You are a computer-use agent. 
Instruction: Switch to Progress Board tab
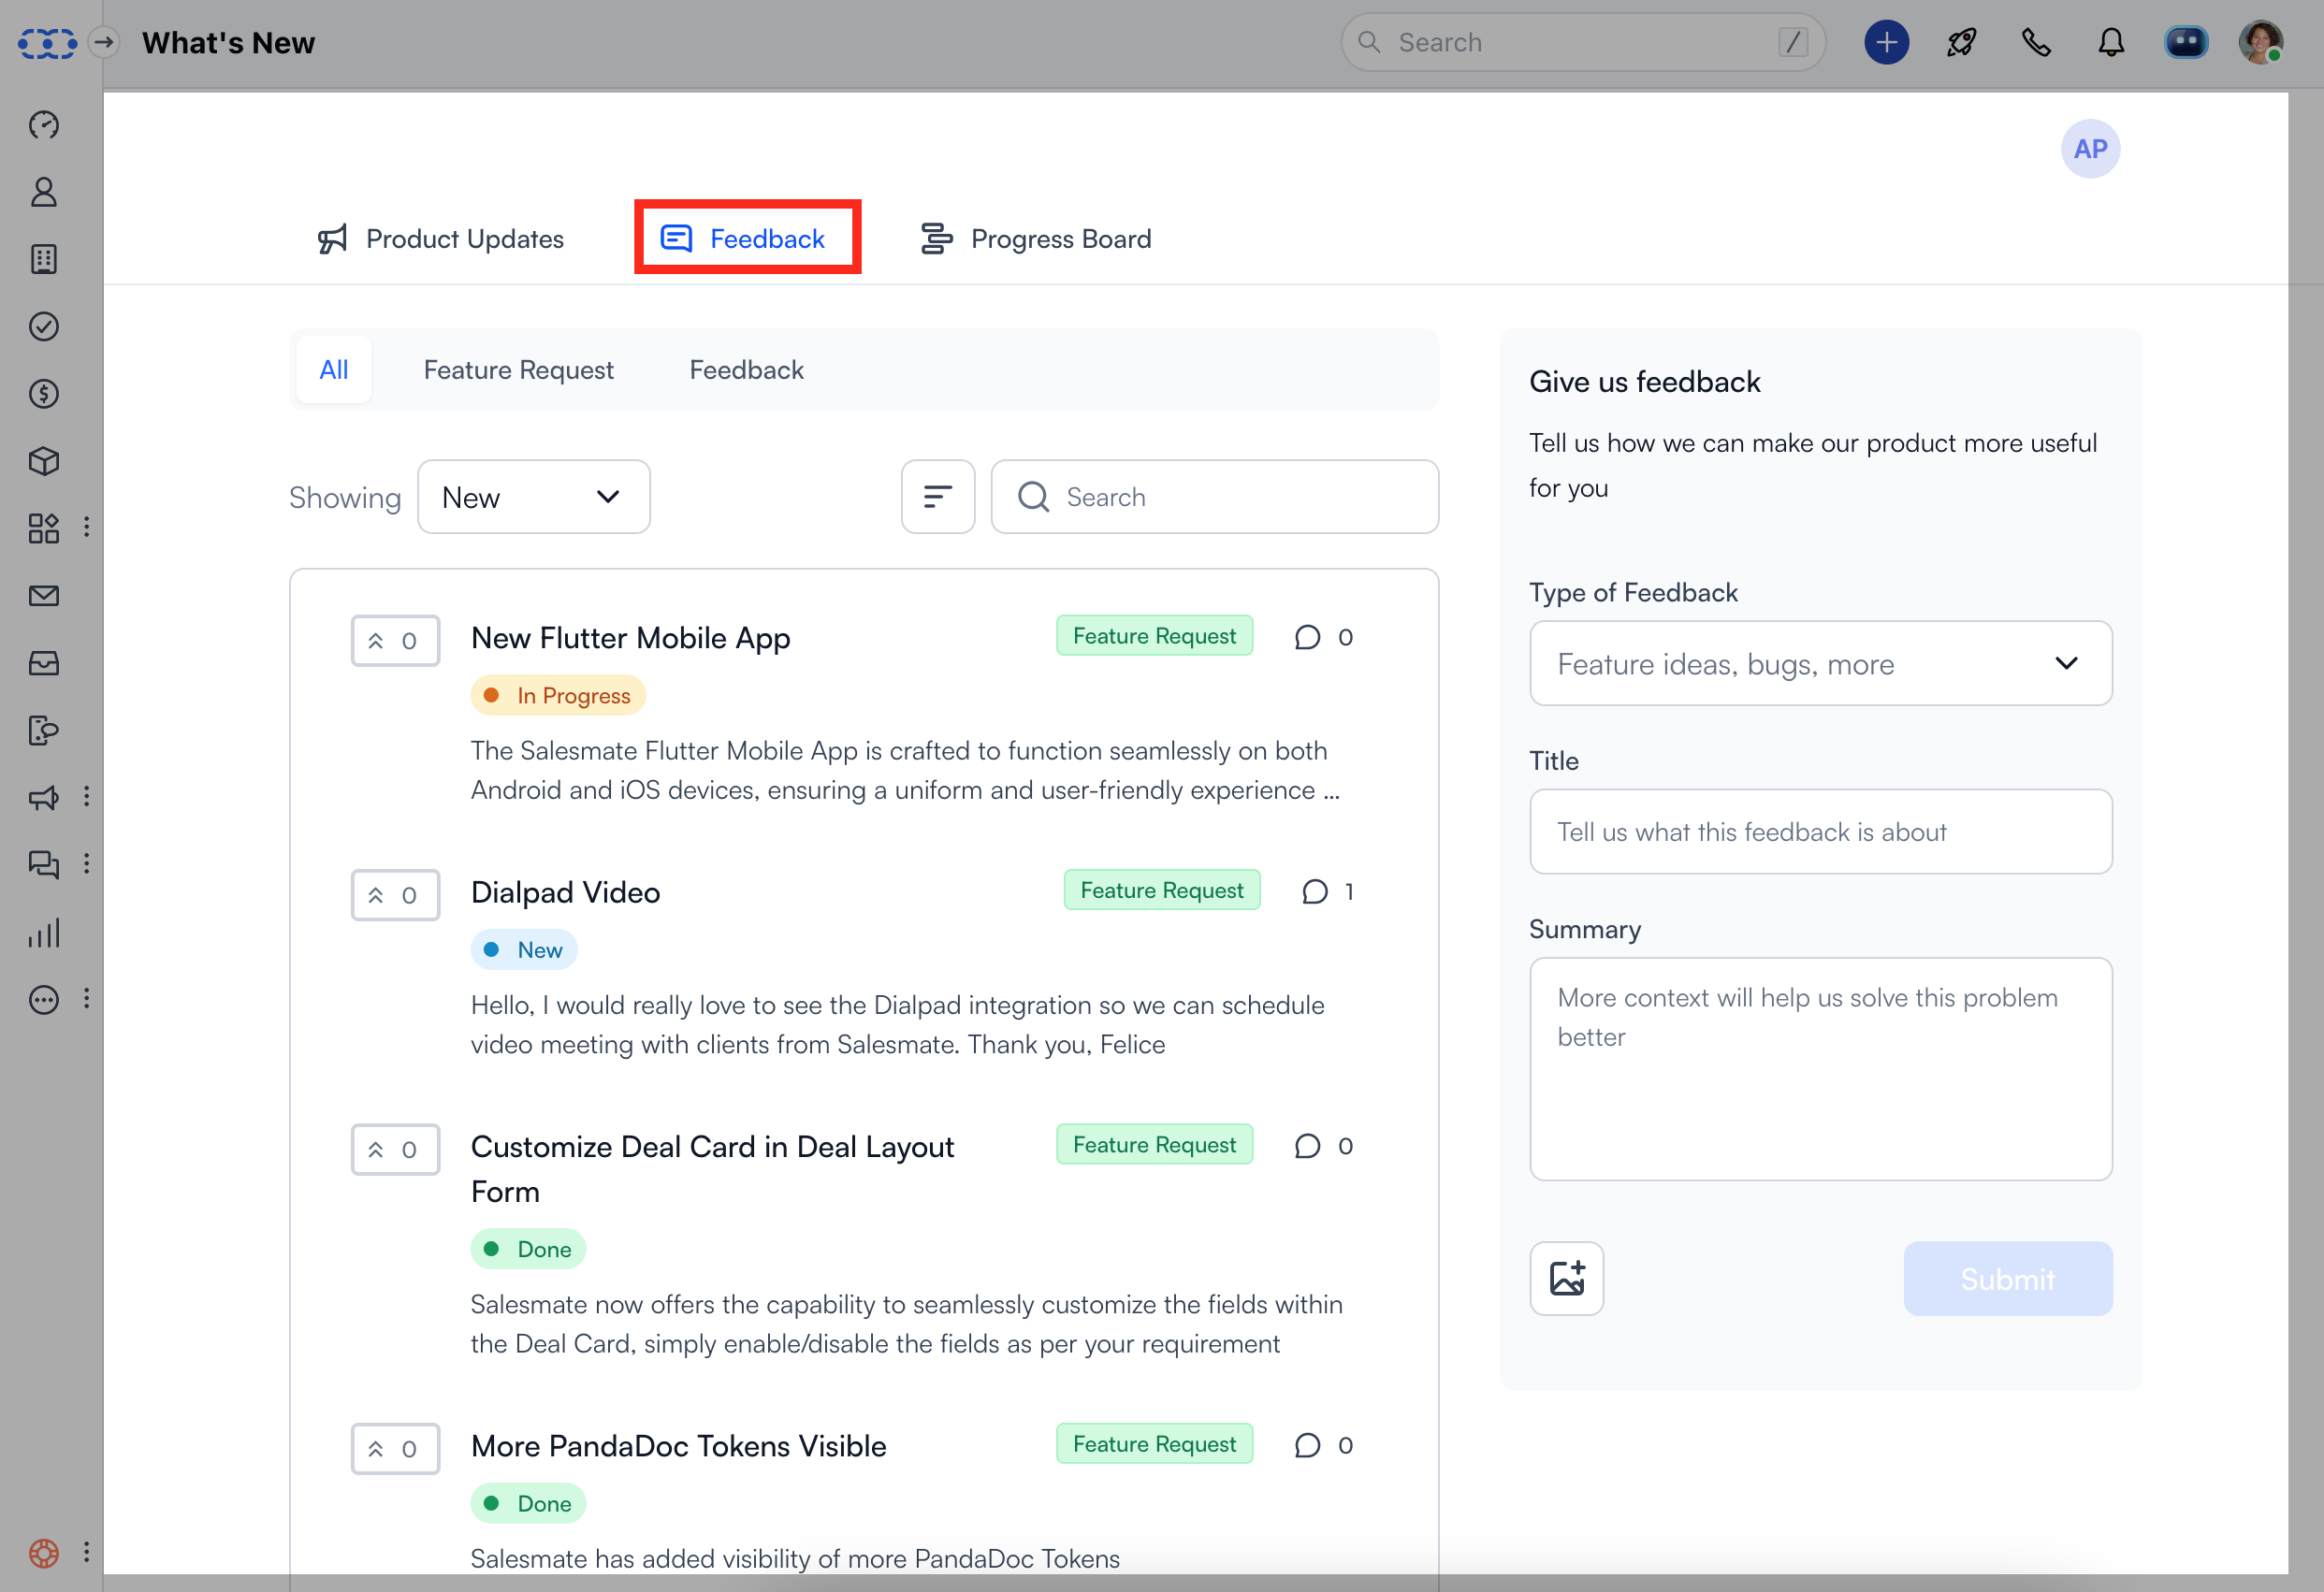tap(1035, 239)
